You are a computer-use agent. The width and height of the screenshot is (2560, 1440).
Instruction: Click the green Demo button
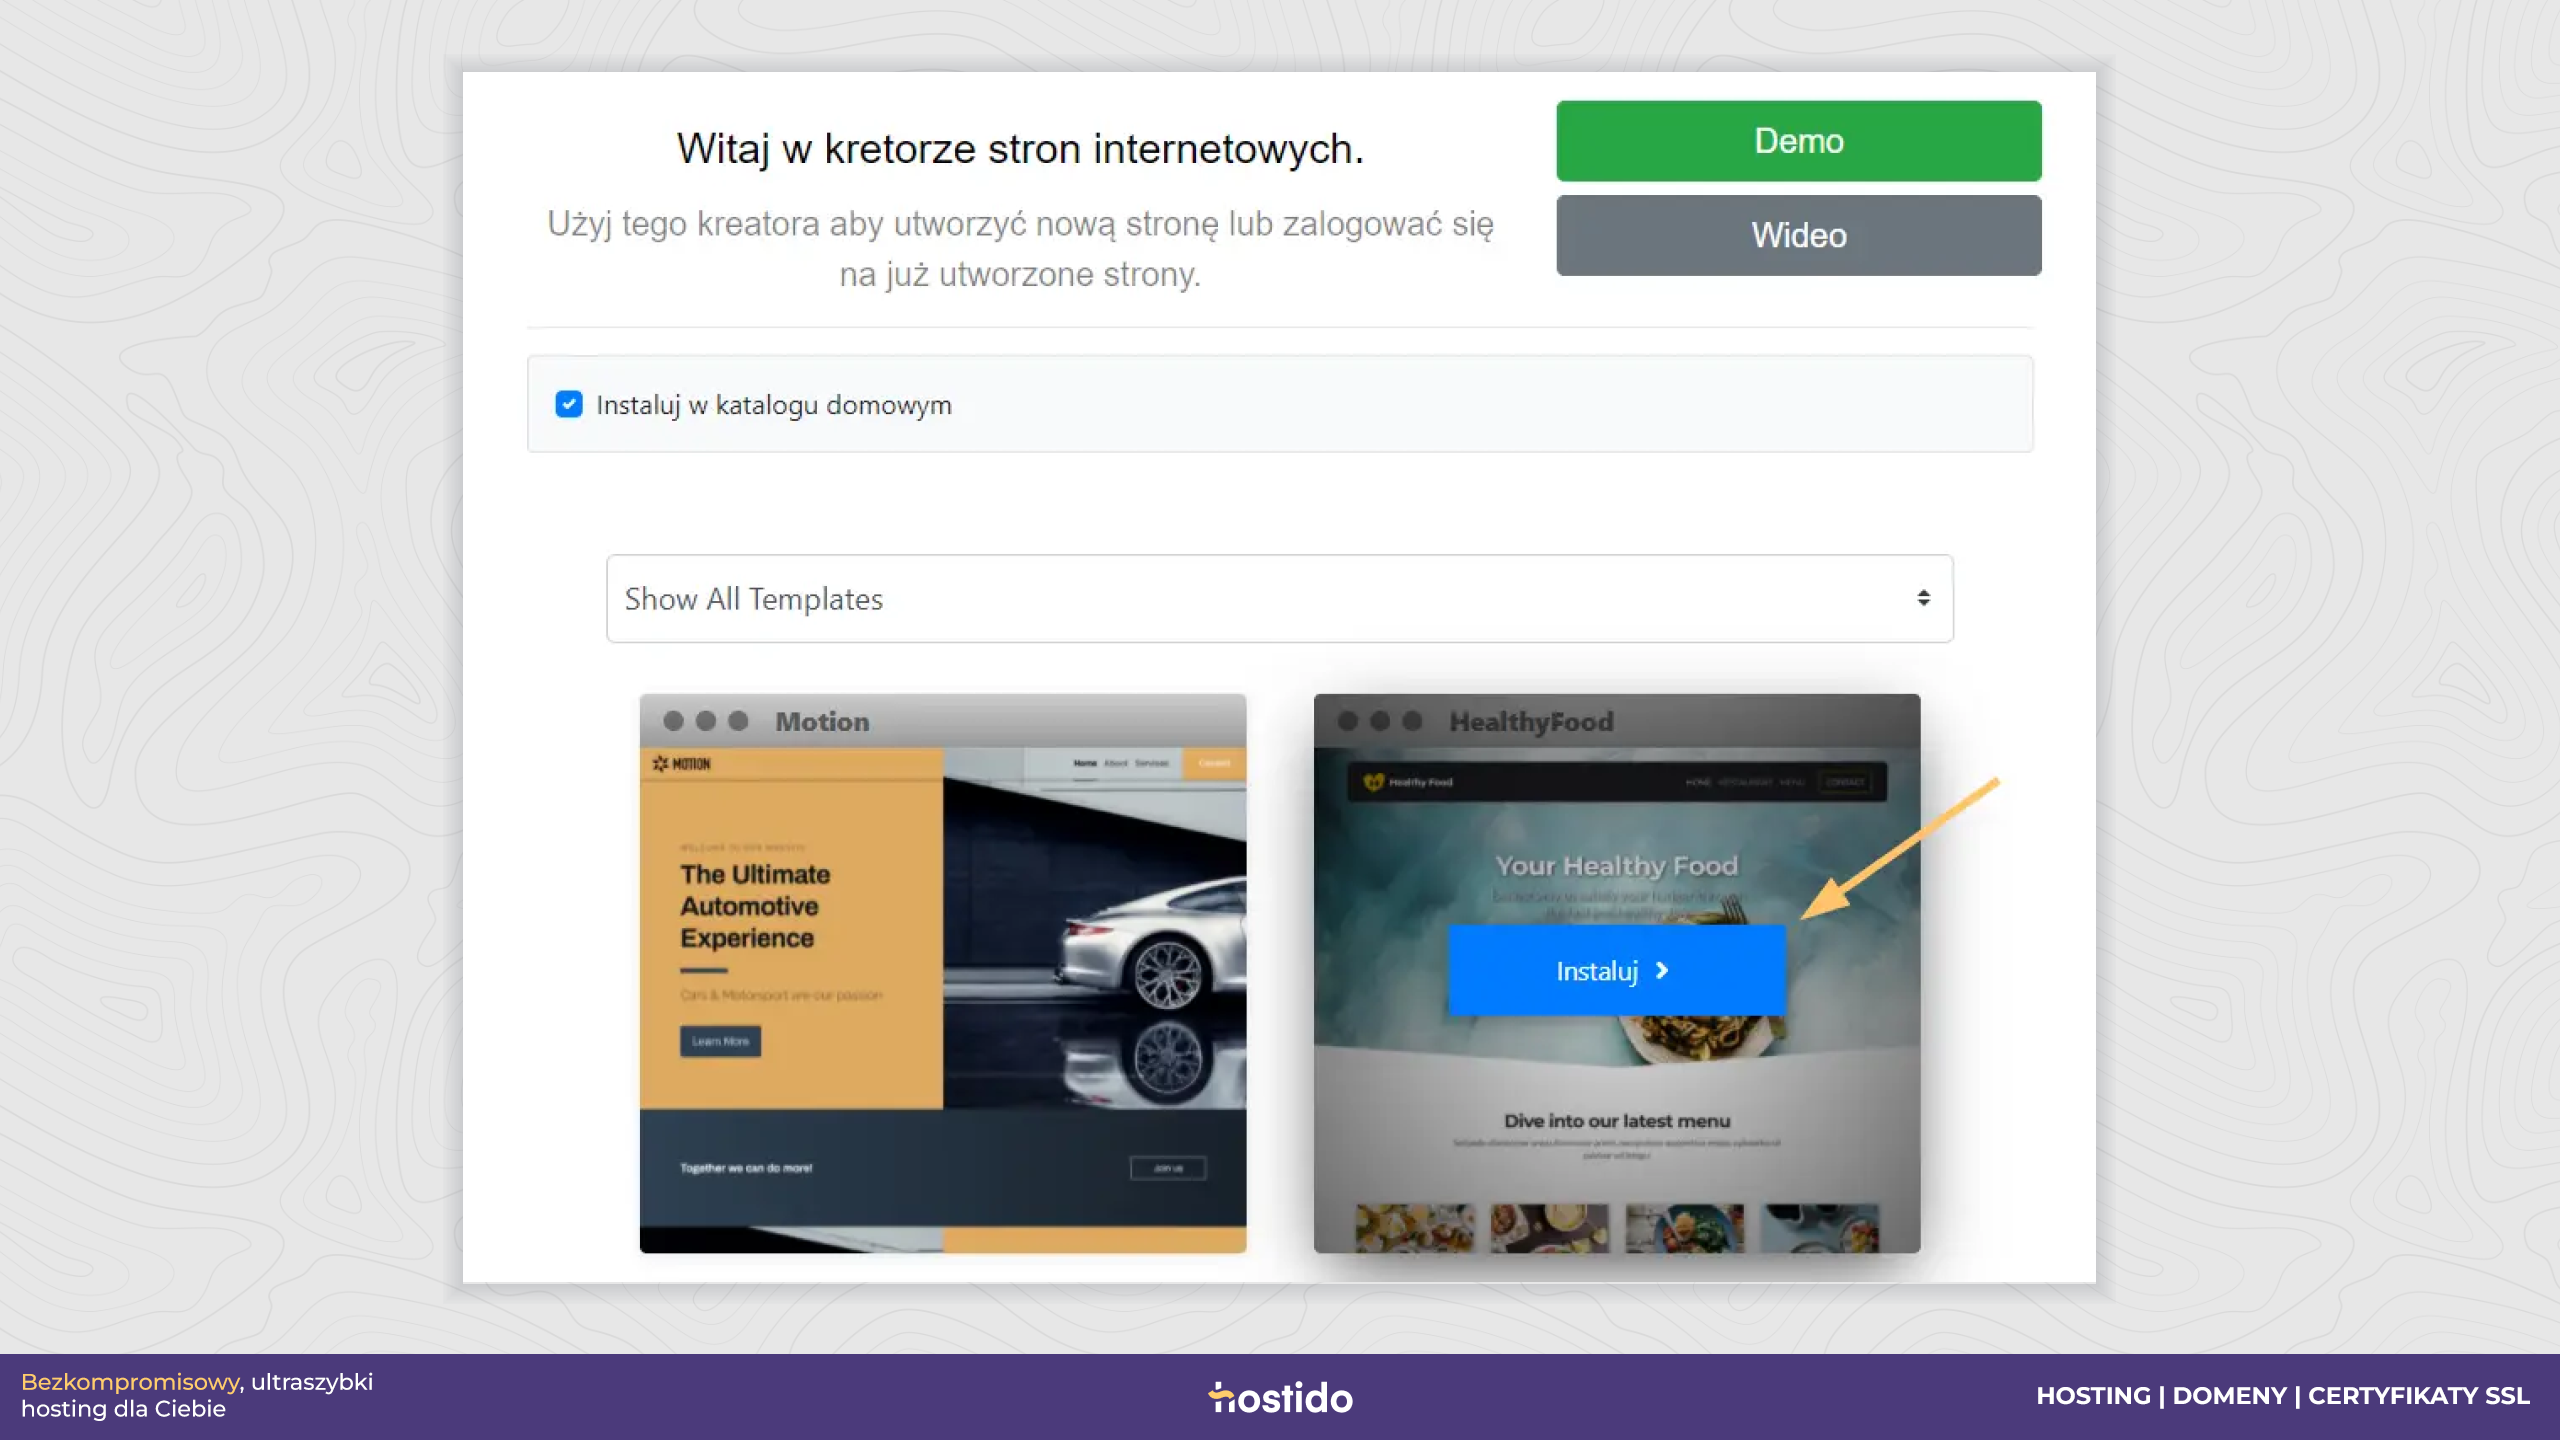coord(1798,141)
